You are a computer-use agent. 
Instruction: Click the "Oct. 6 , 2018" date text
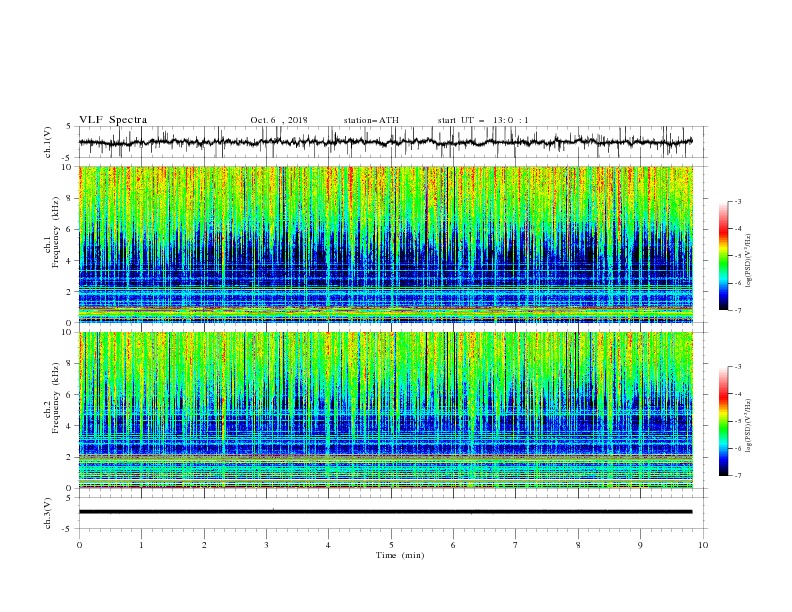click(279, 120)
